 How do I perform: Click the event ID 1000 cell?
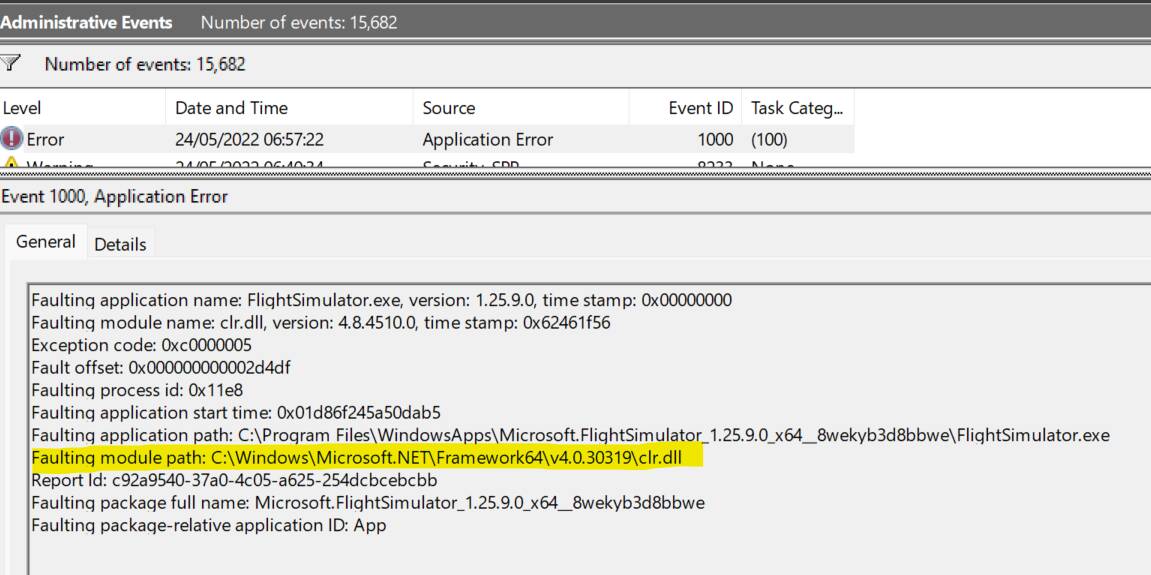click(715, 140)
